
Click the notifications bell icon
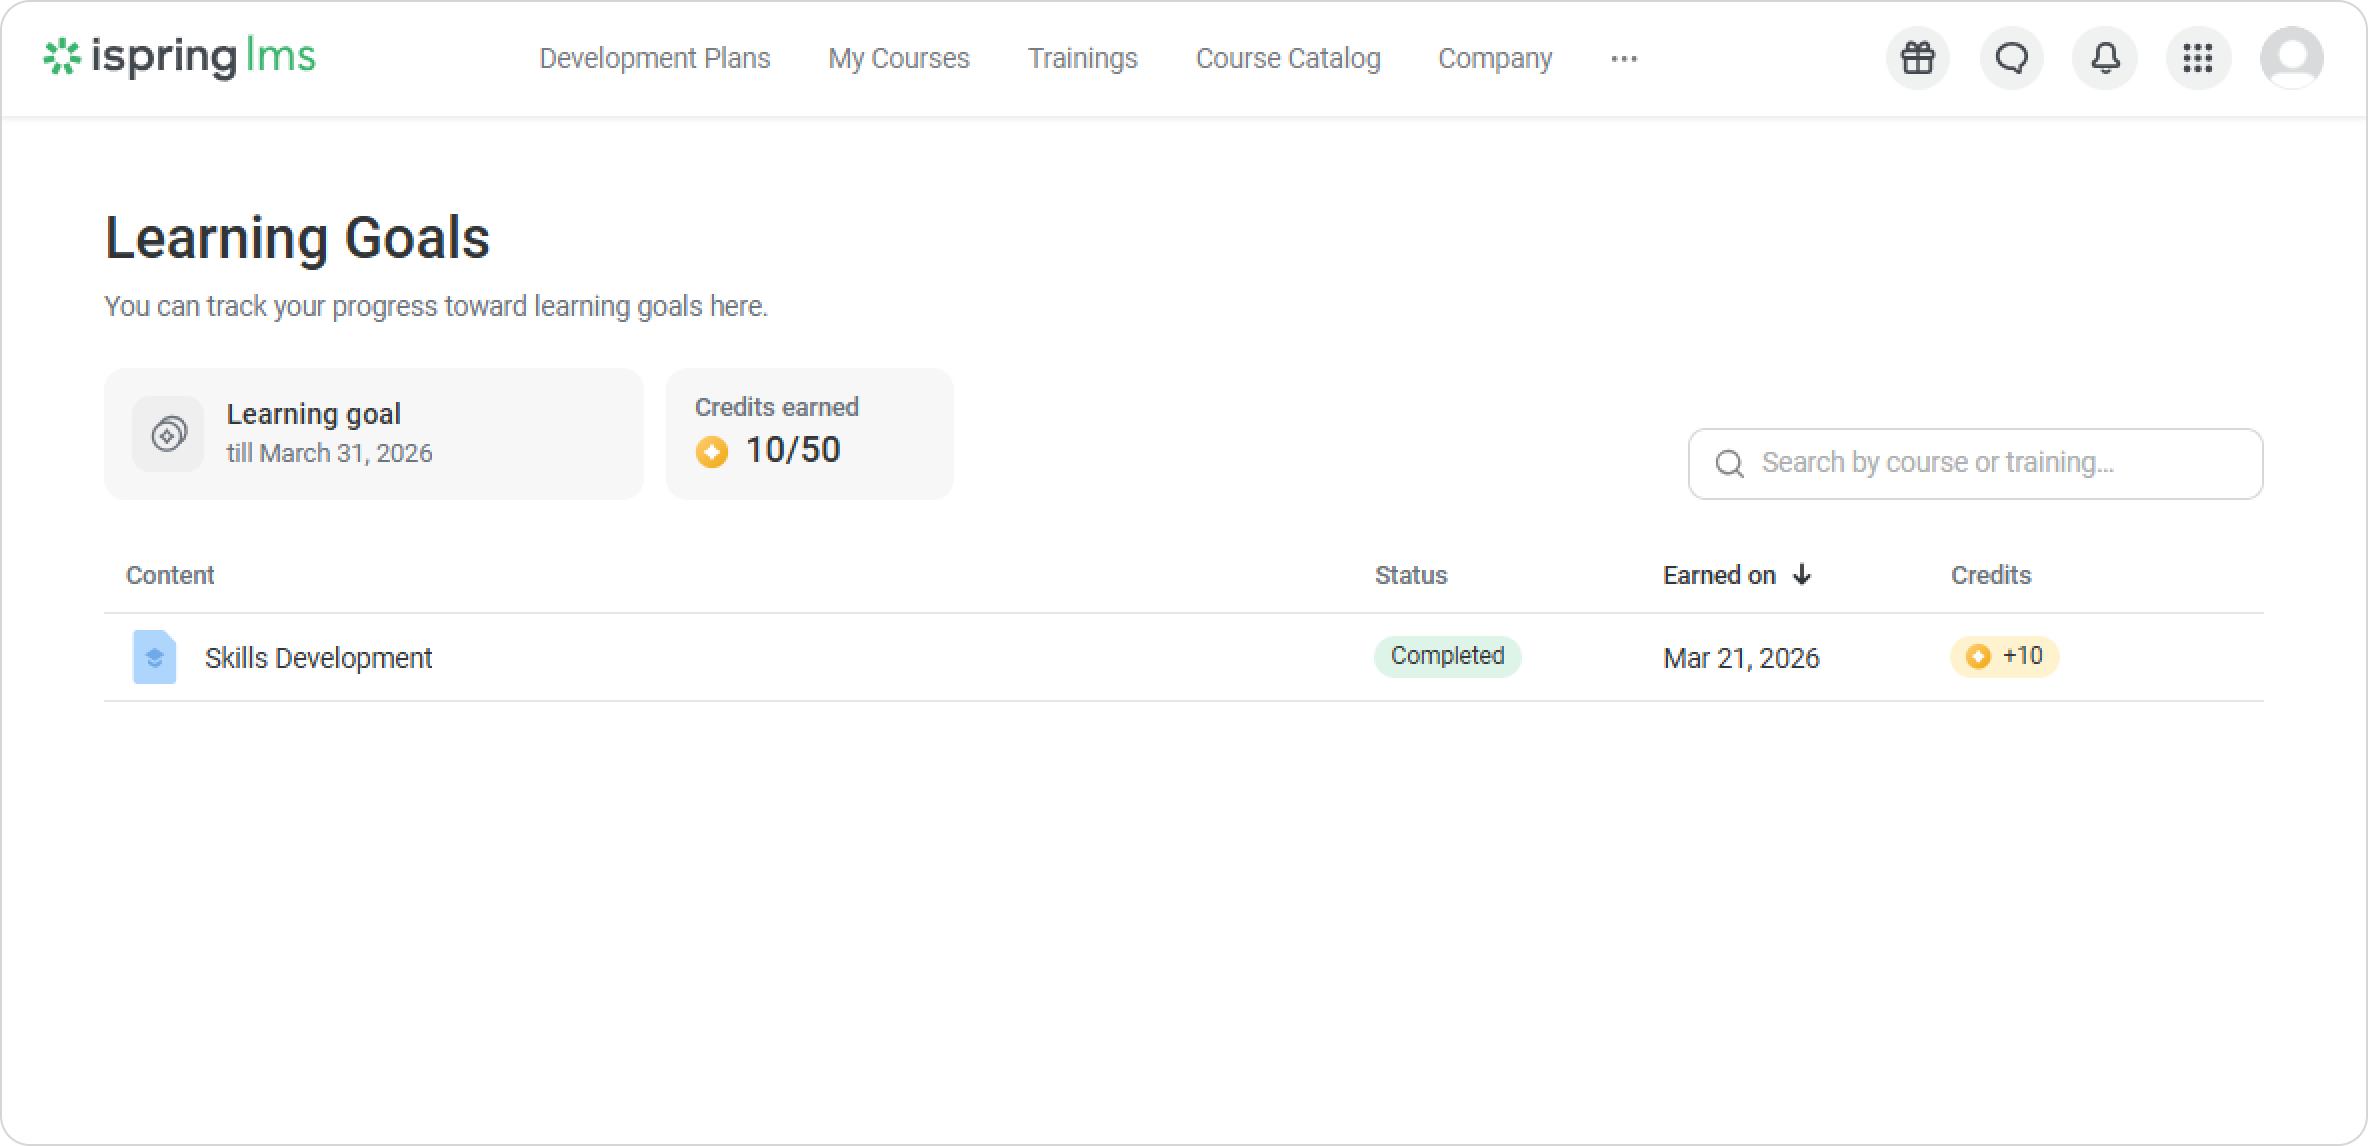[2105, 58]
